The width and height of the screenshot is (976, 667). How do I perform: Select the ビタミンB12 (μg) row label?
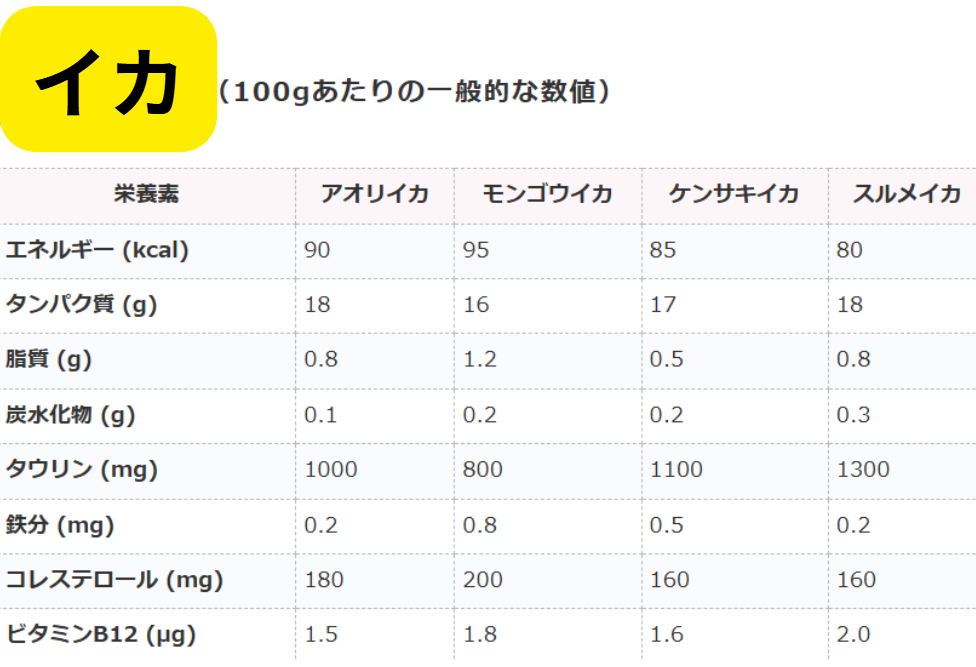(x=100, y=634)
